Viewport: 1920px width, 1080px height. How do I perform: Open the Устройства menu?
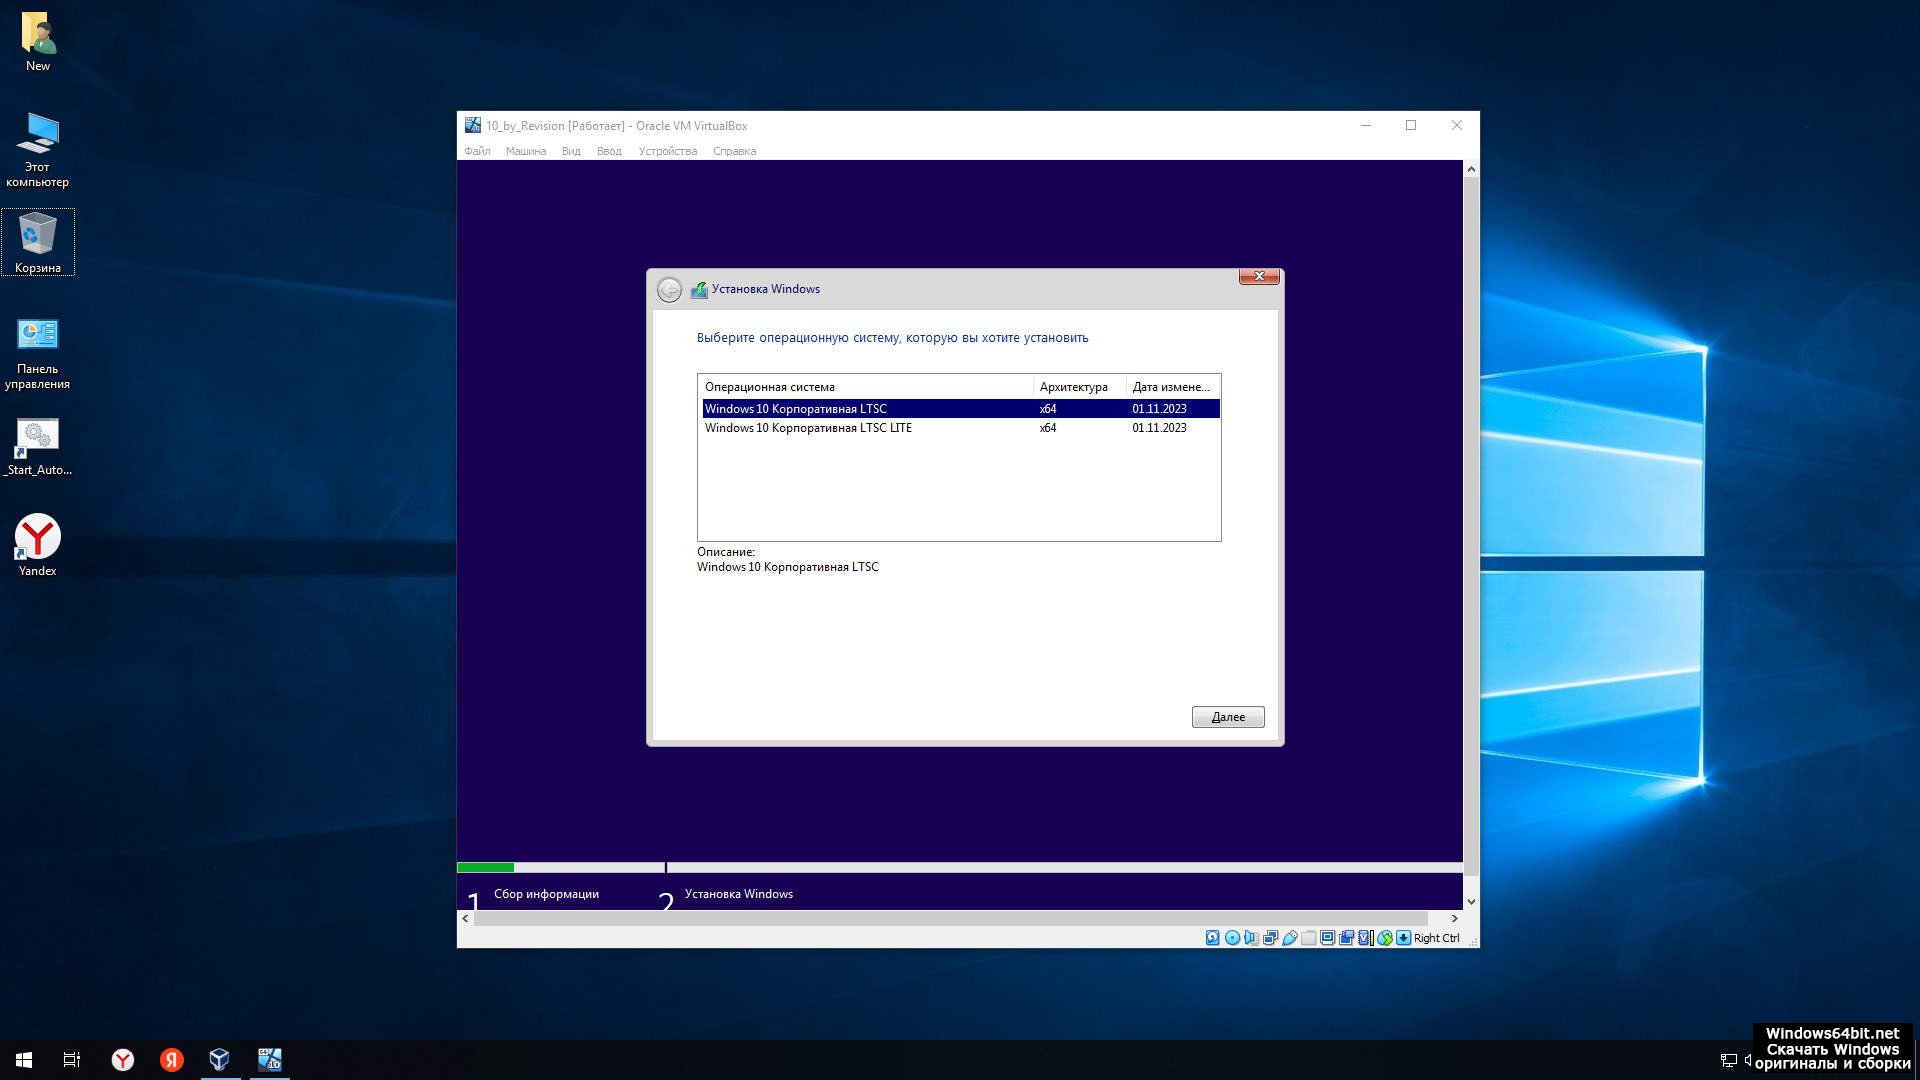(x=667, y=151)
